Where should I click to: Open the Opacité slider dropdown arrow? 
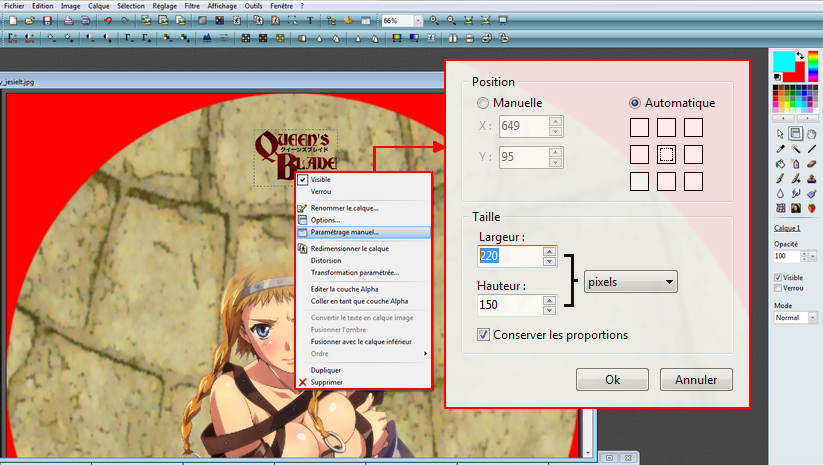[x=813, y=256]
